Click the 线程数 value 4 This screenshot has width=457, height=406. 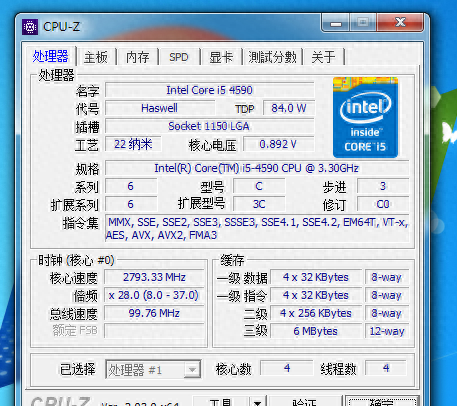tap(386, 368)
